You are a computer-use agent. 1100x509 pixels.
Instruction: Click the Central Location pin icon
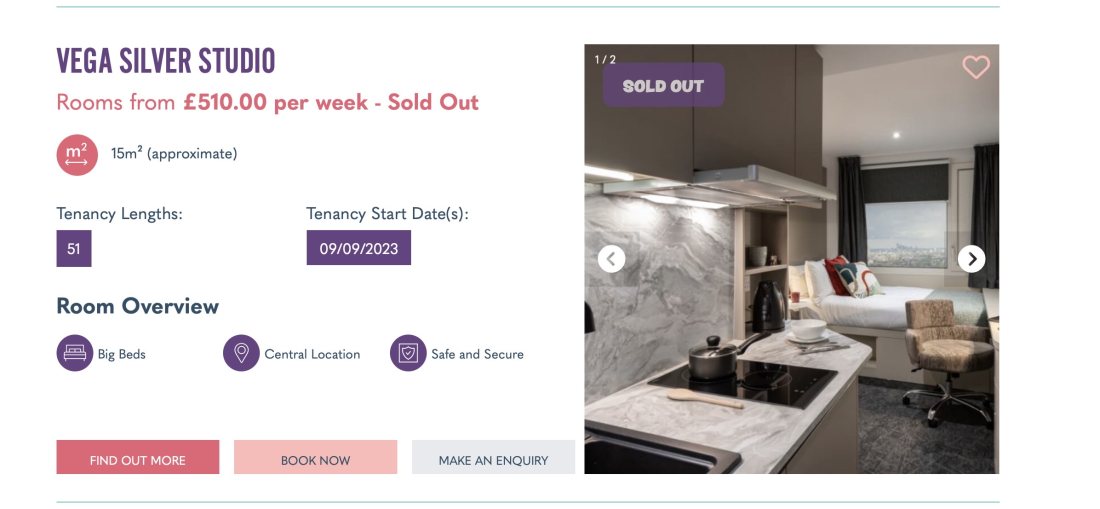point(241,353)
